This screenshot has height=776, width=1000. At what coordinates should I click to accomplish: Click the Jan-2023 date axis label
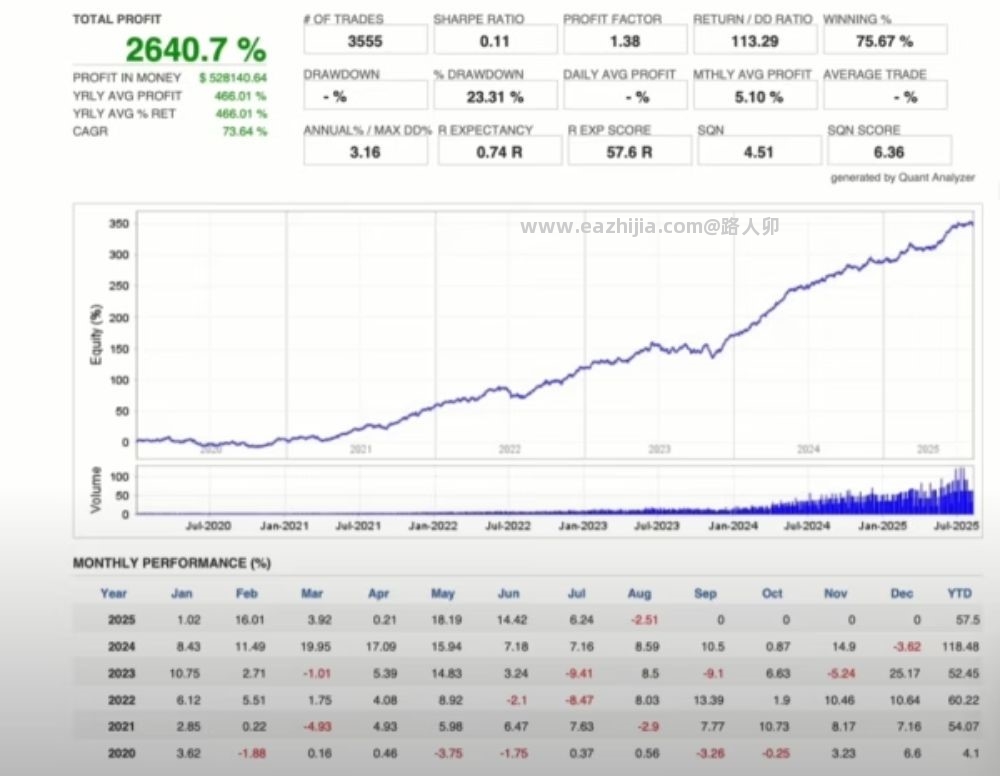click(583, 526)
